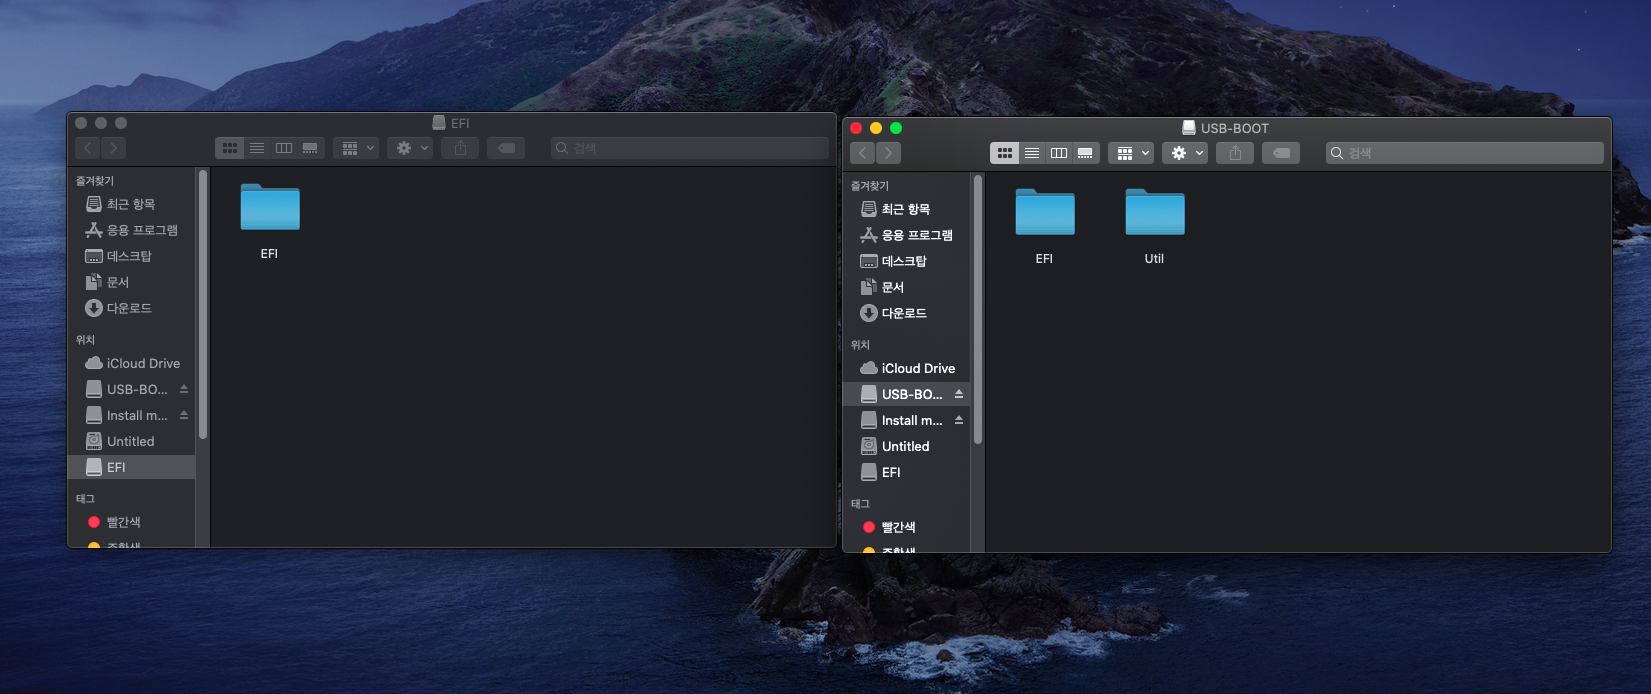The height and width of the screenshot is (694, 1651).
Task: Click the search field in EFI window
Action: 690,148
